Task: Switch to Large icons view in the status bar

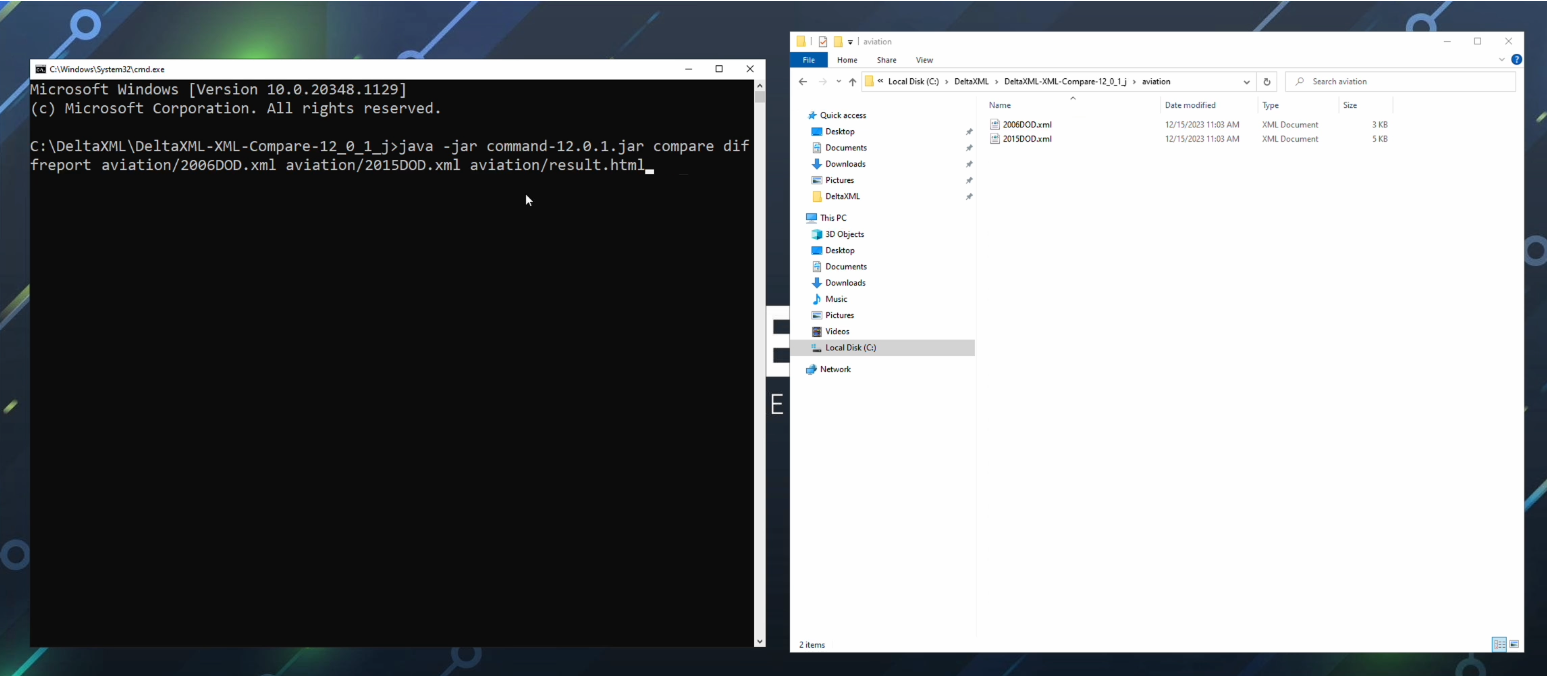Action: tap(1514, 645)
